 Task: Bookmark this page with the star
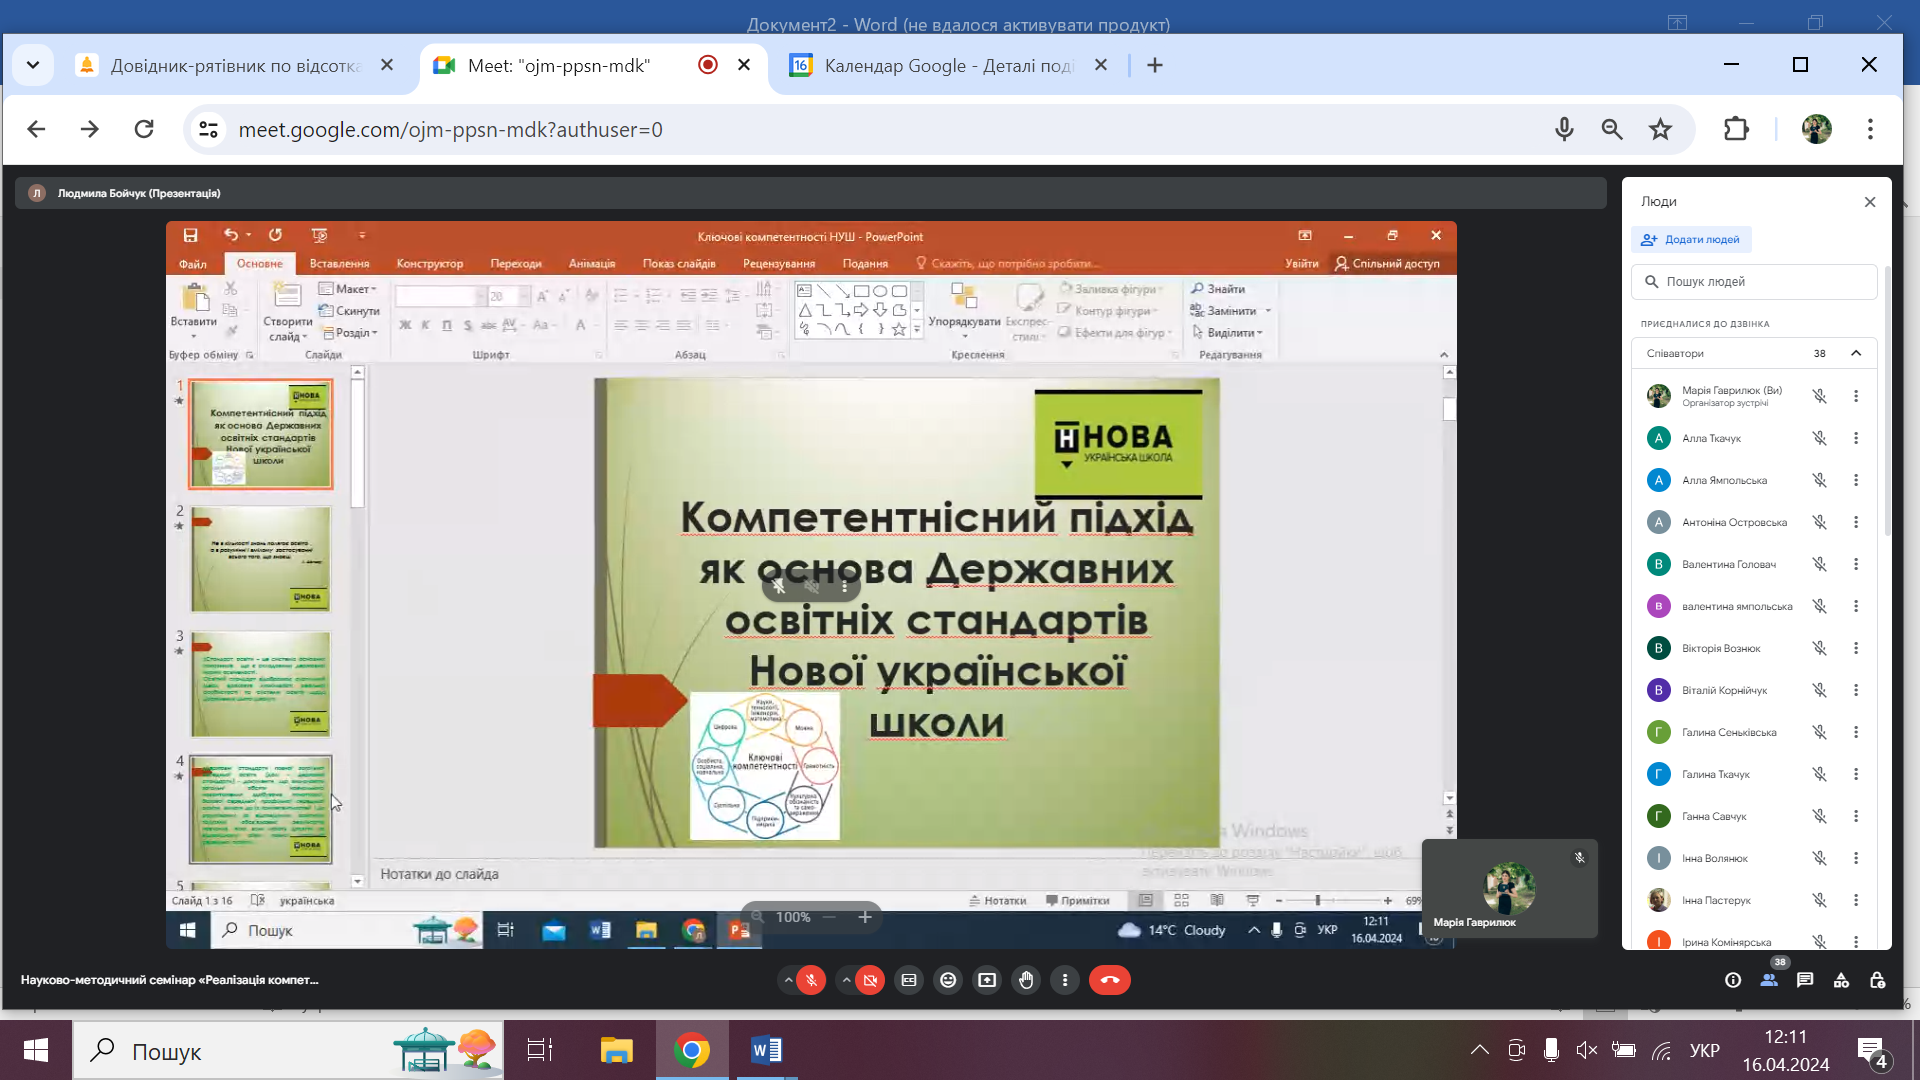coord(1660,129)
